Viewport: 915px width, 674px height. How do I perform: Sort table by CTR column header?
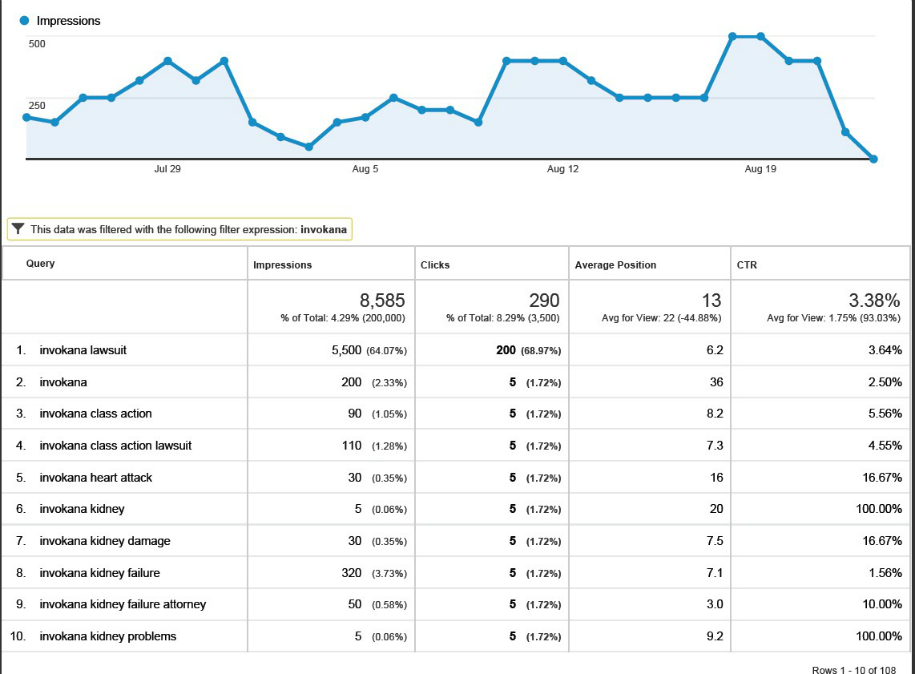[x=746, y=265]
